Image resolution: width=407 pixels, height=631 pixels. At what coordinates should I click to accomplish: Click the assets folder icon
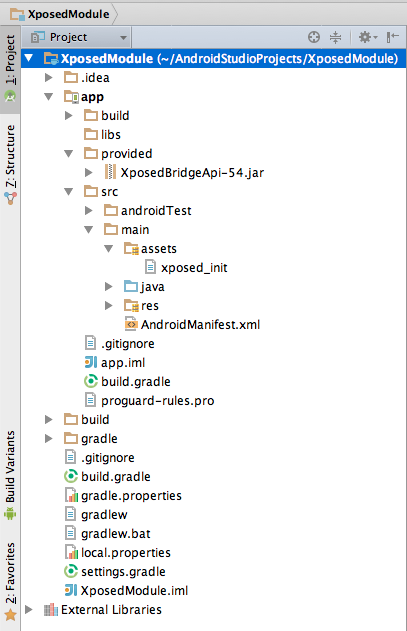131,249
